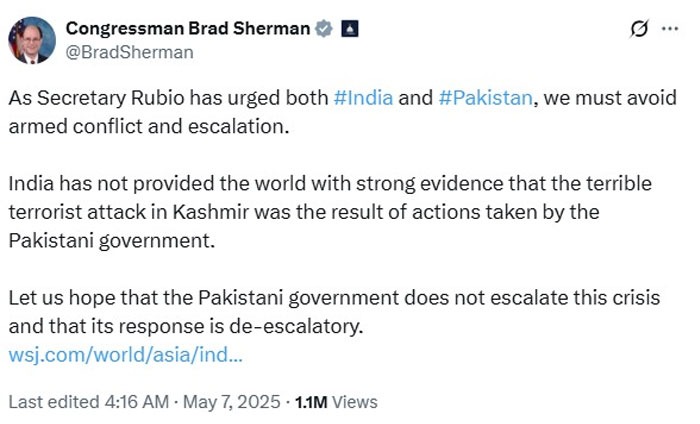Open the three-dot more options menu

point(669,30)
